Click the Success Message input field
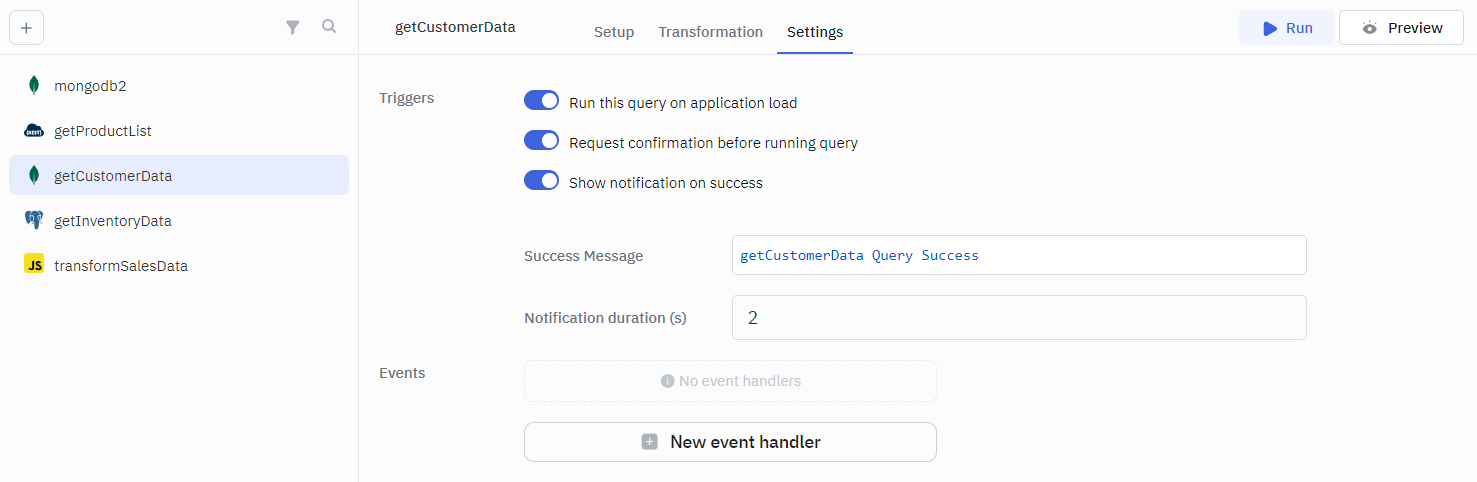Screen dimensions: 1477x482 [1019, 255]
